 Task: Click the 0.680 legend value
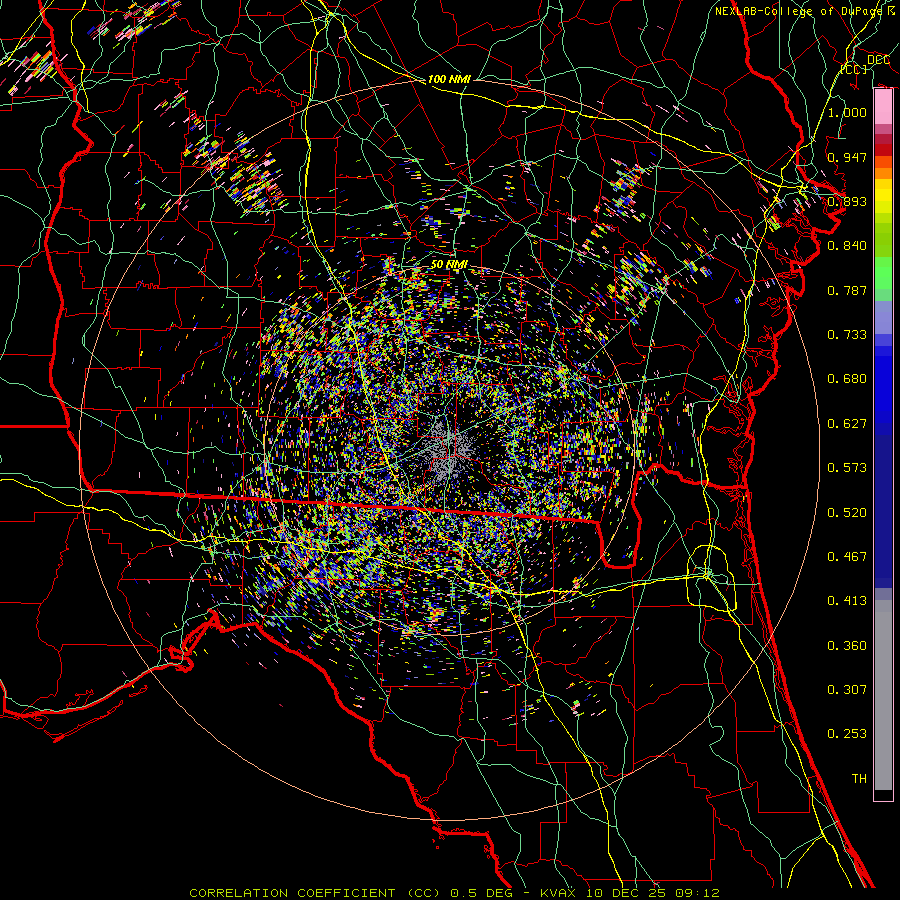pos(847,379)
